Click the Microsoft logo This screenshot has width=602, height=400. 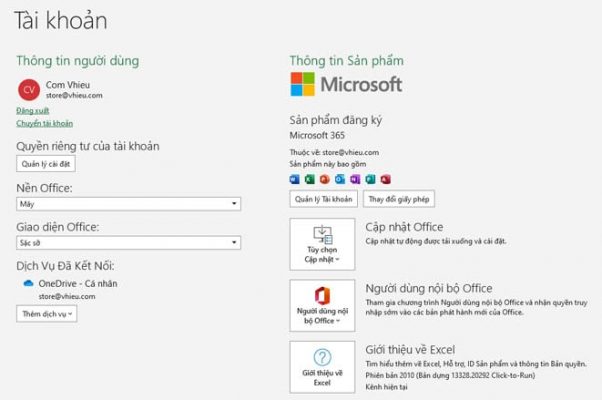coord(346,84)
